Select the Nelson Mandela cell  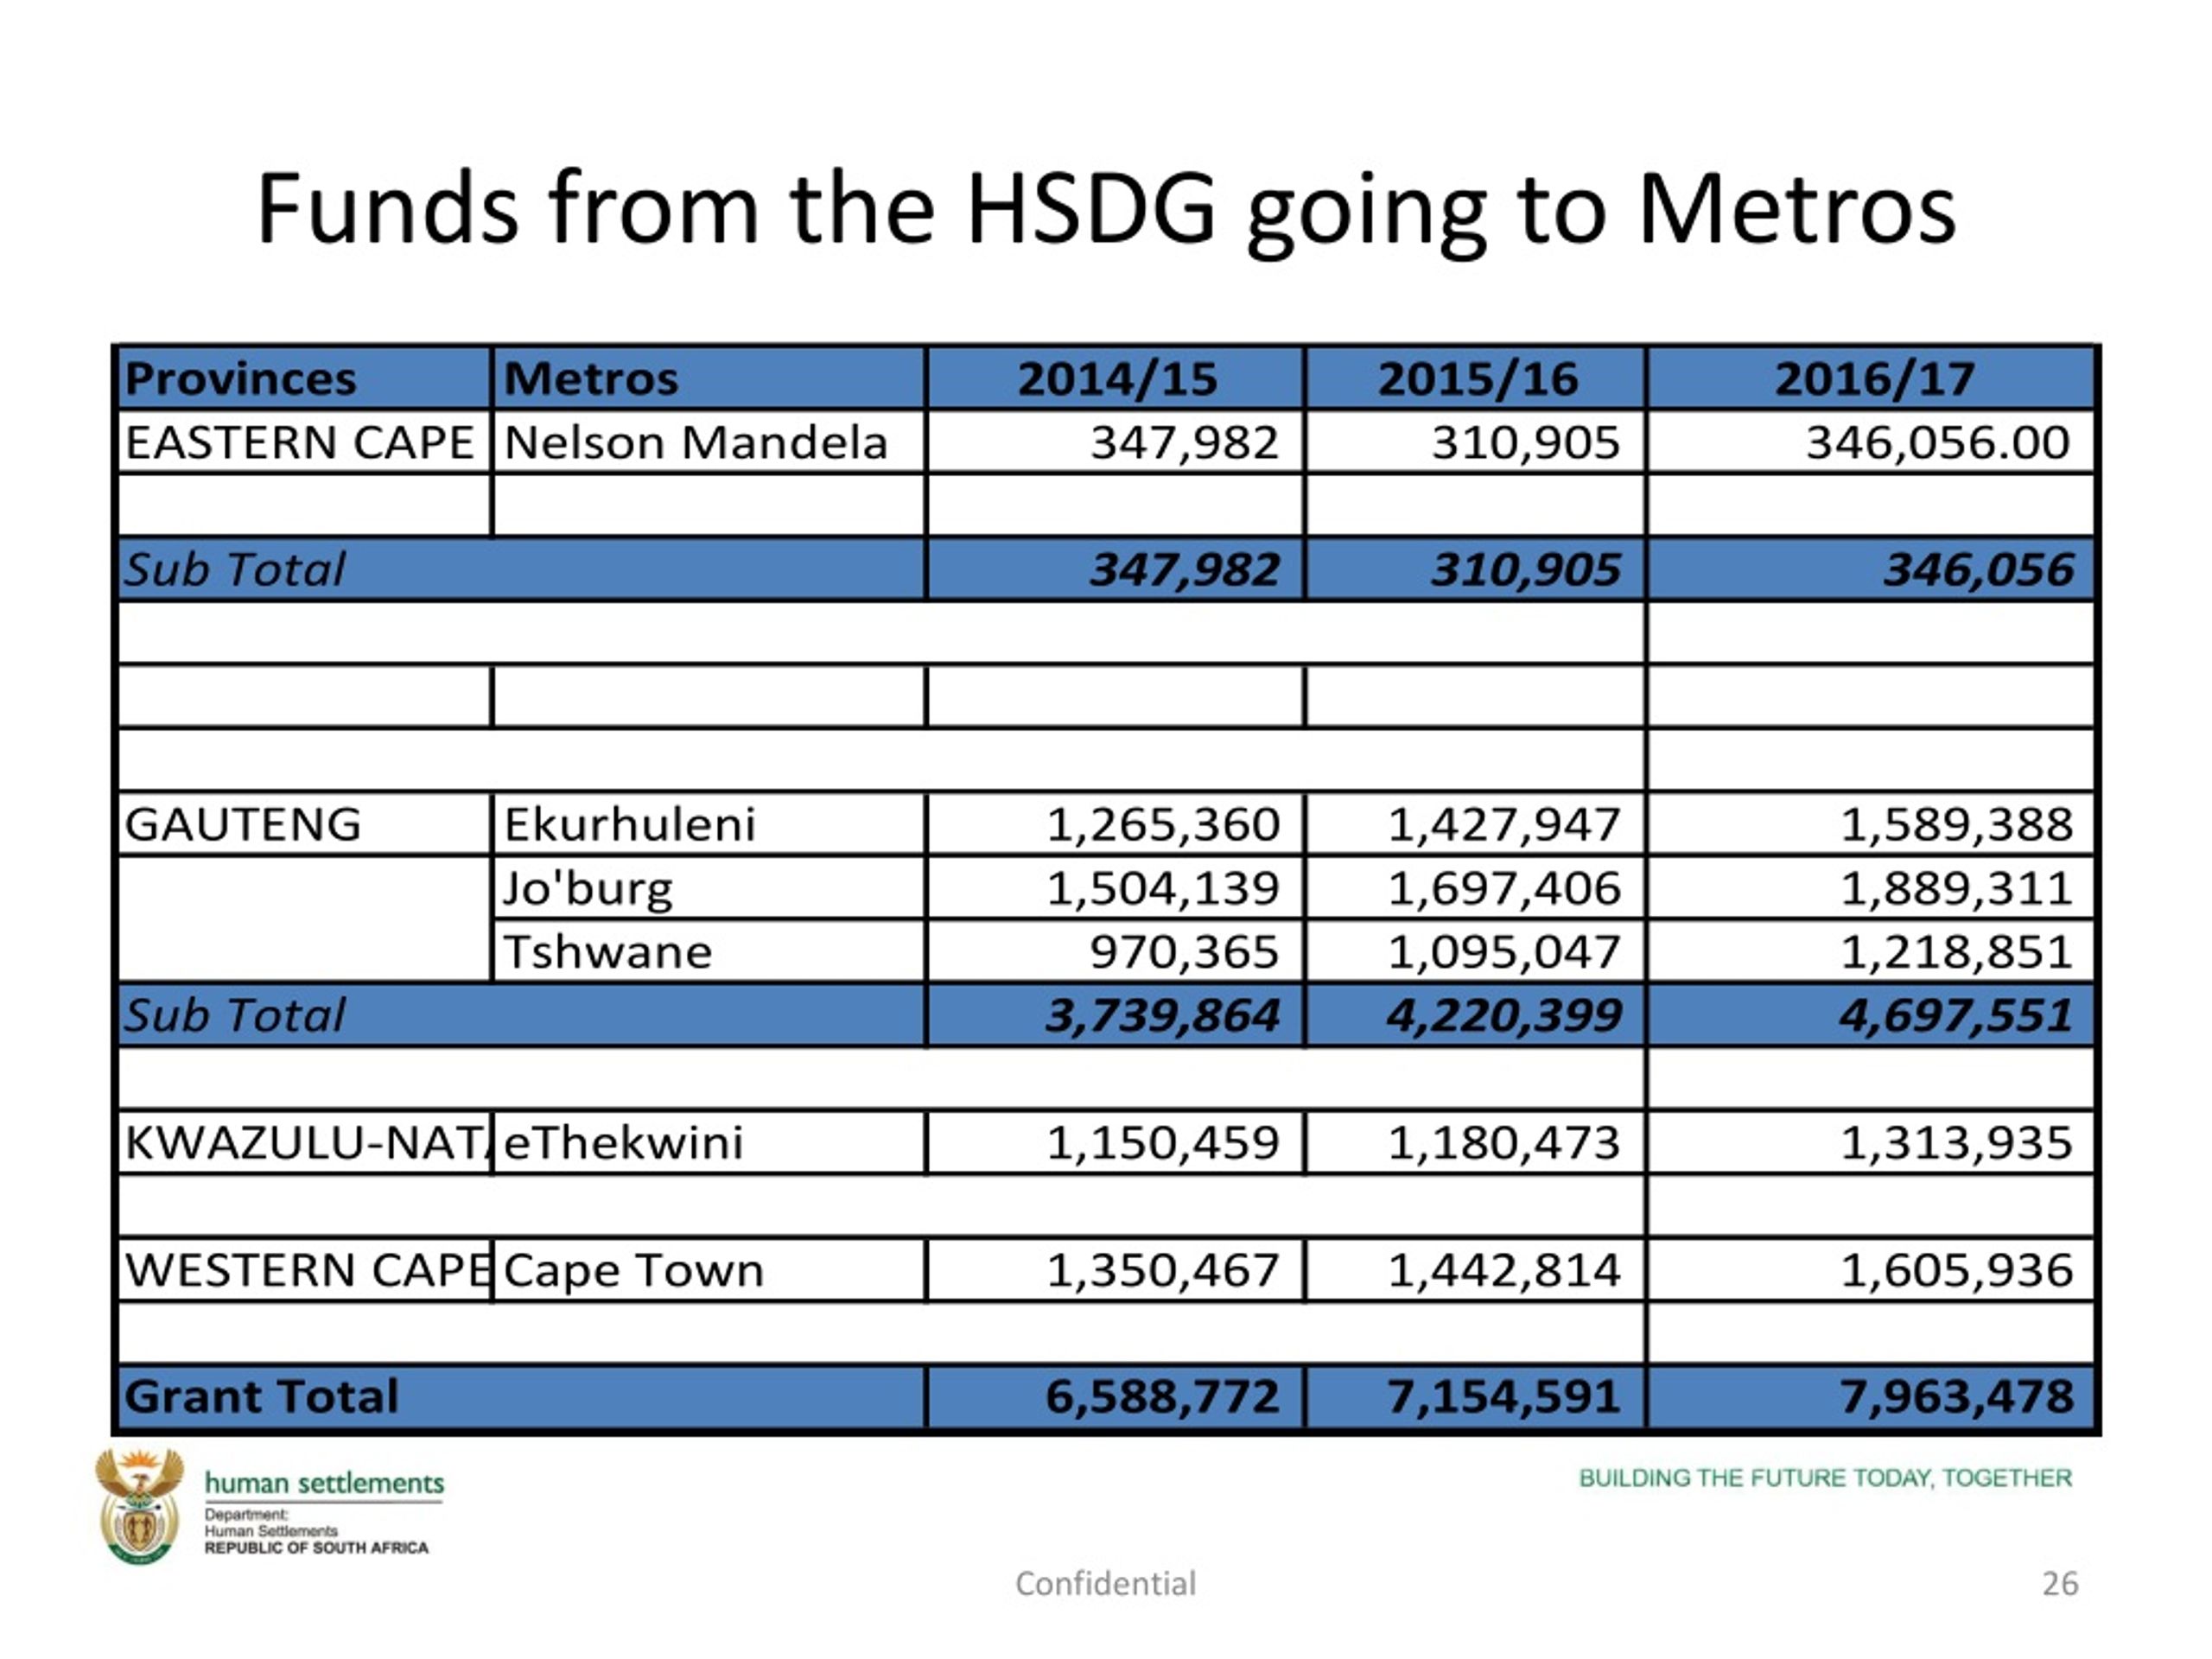tap(709, 442)
